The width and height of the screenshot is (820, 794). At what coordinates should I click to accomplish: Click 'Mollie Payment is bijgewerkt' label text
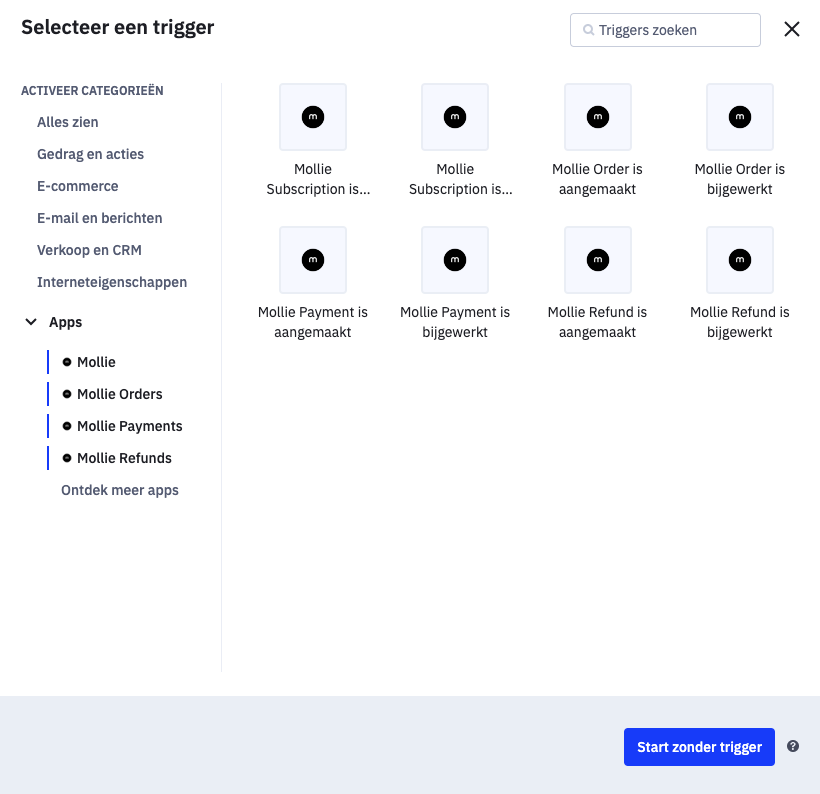coord(455,322)
